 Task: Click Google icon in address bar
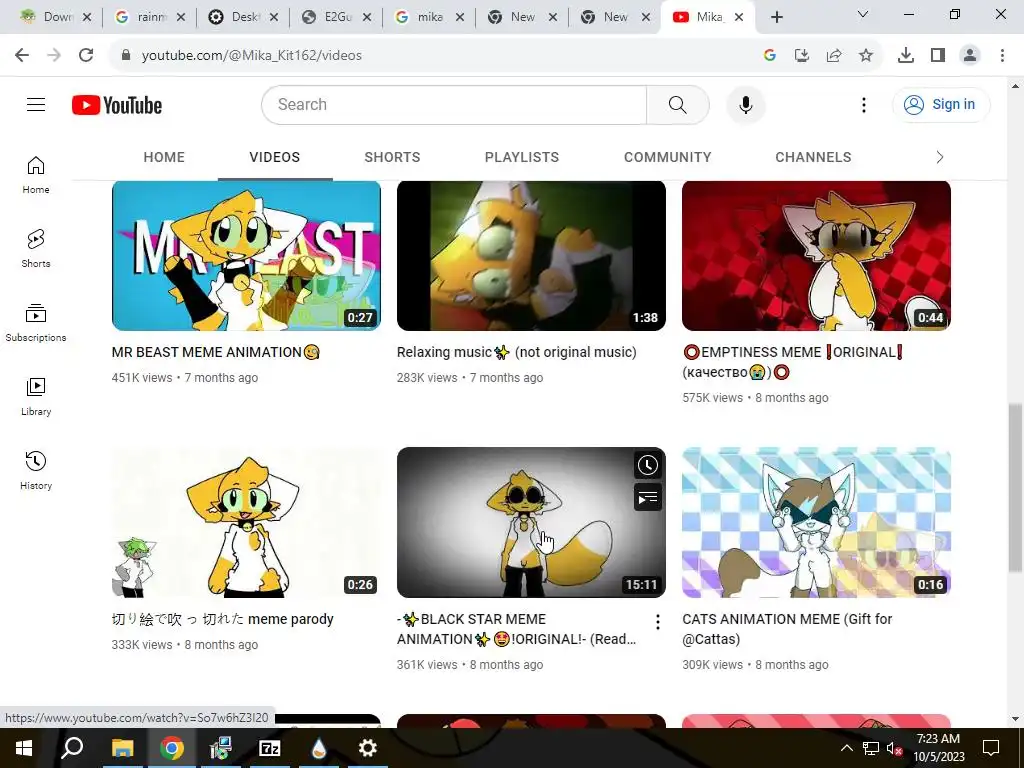point(769,56)
